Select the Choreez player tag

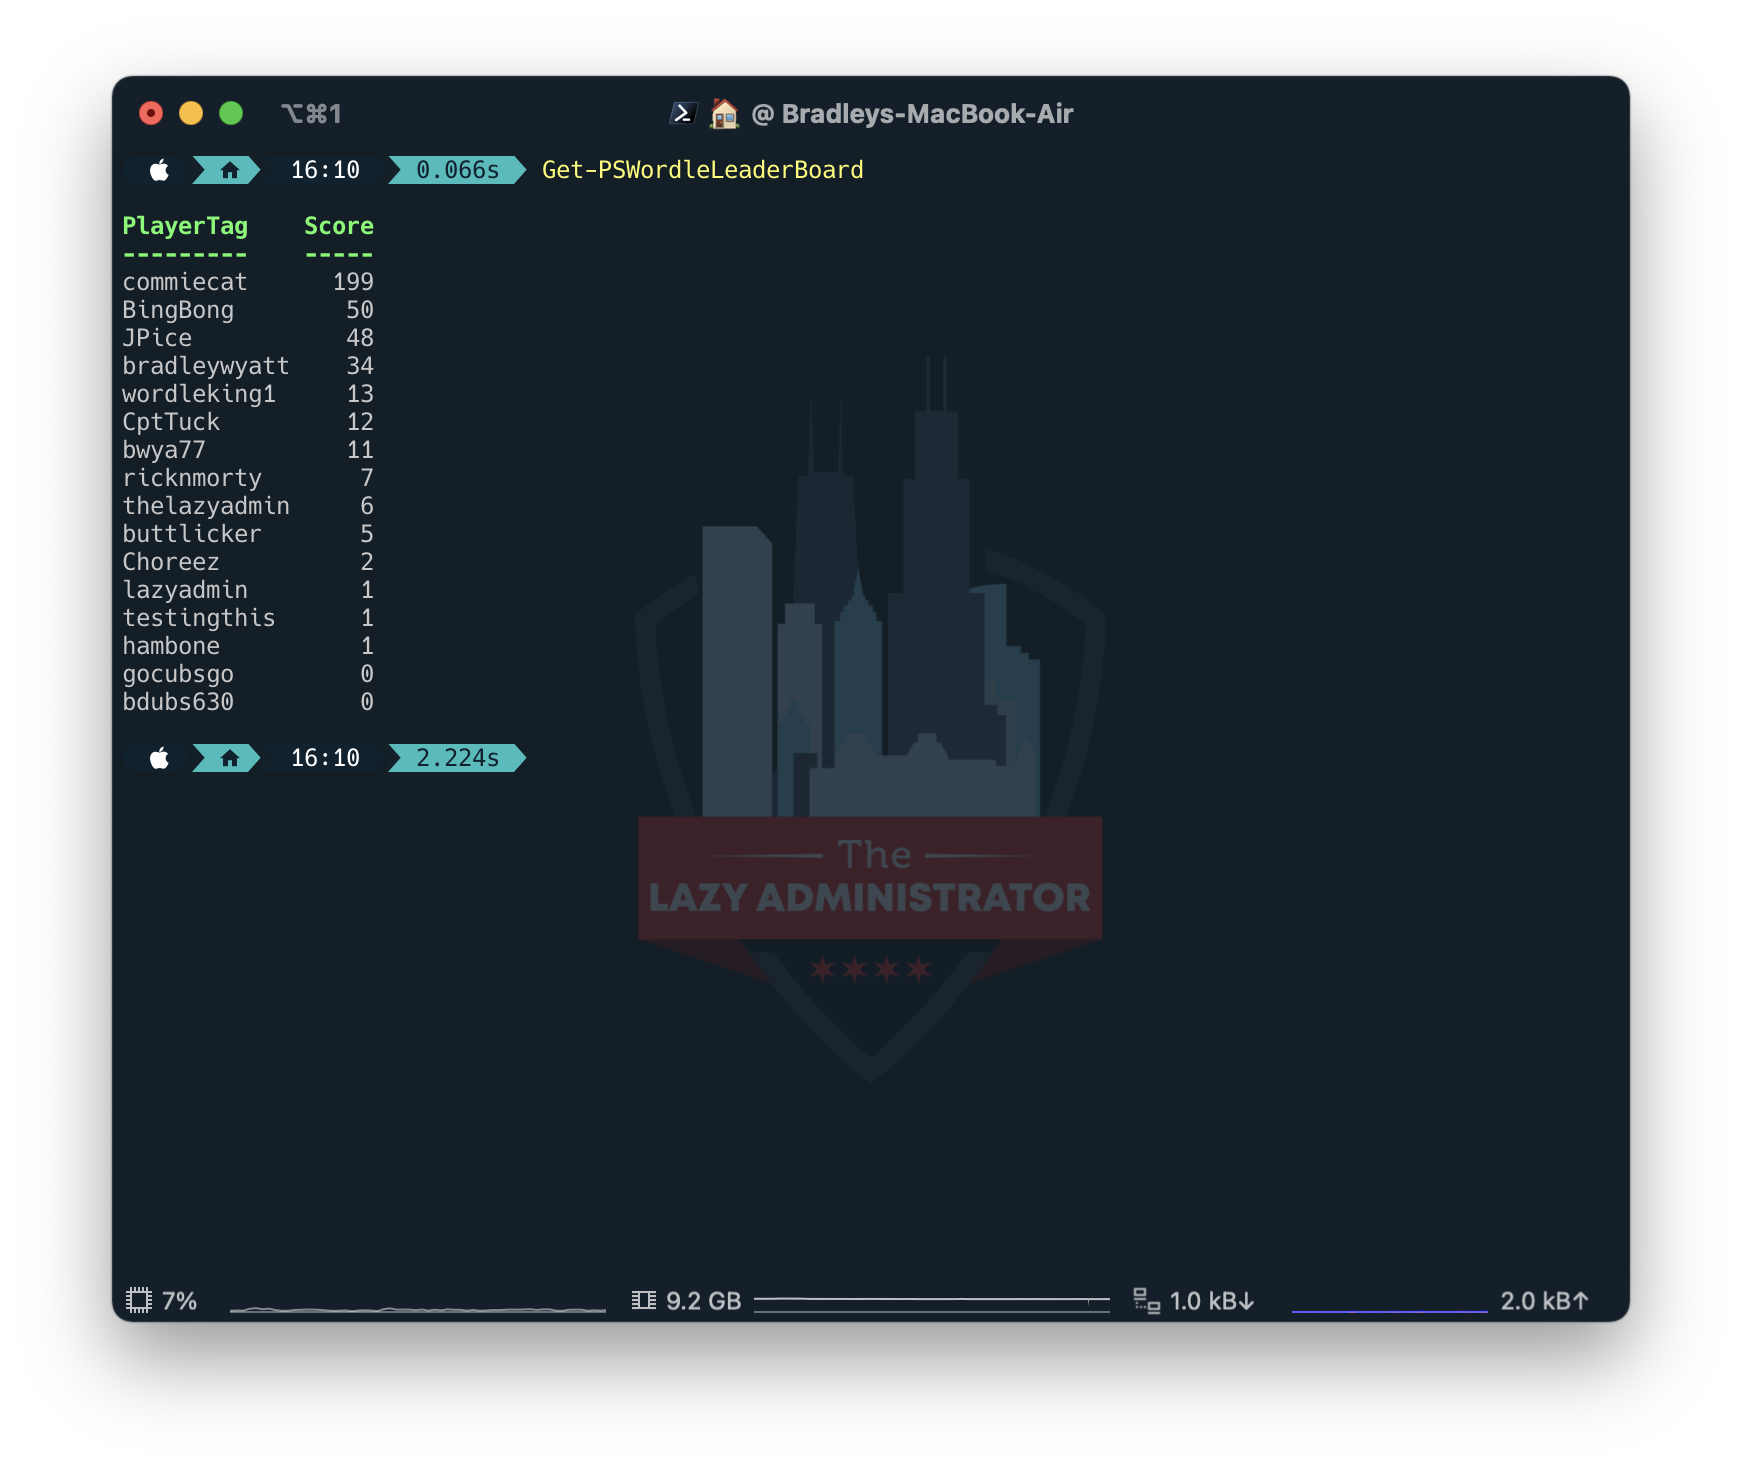click(x=171, y=562)
